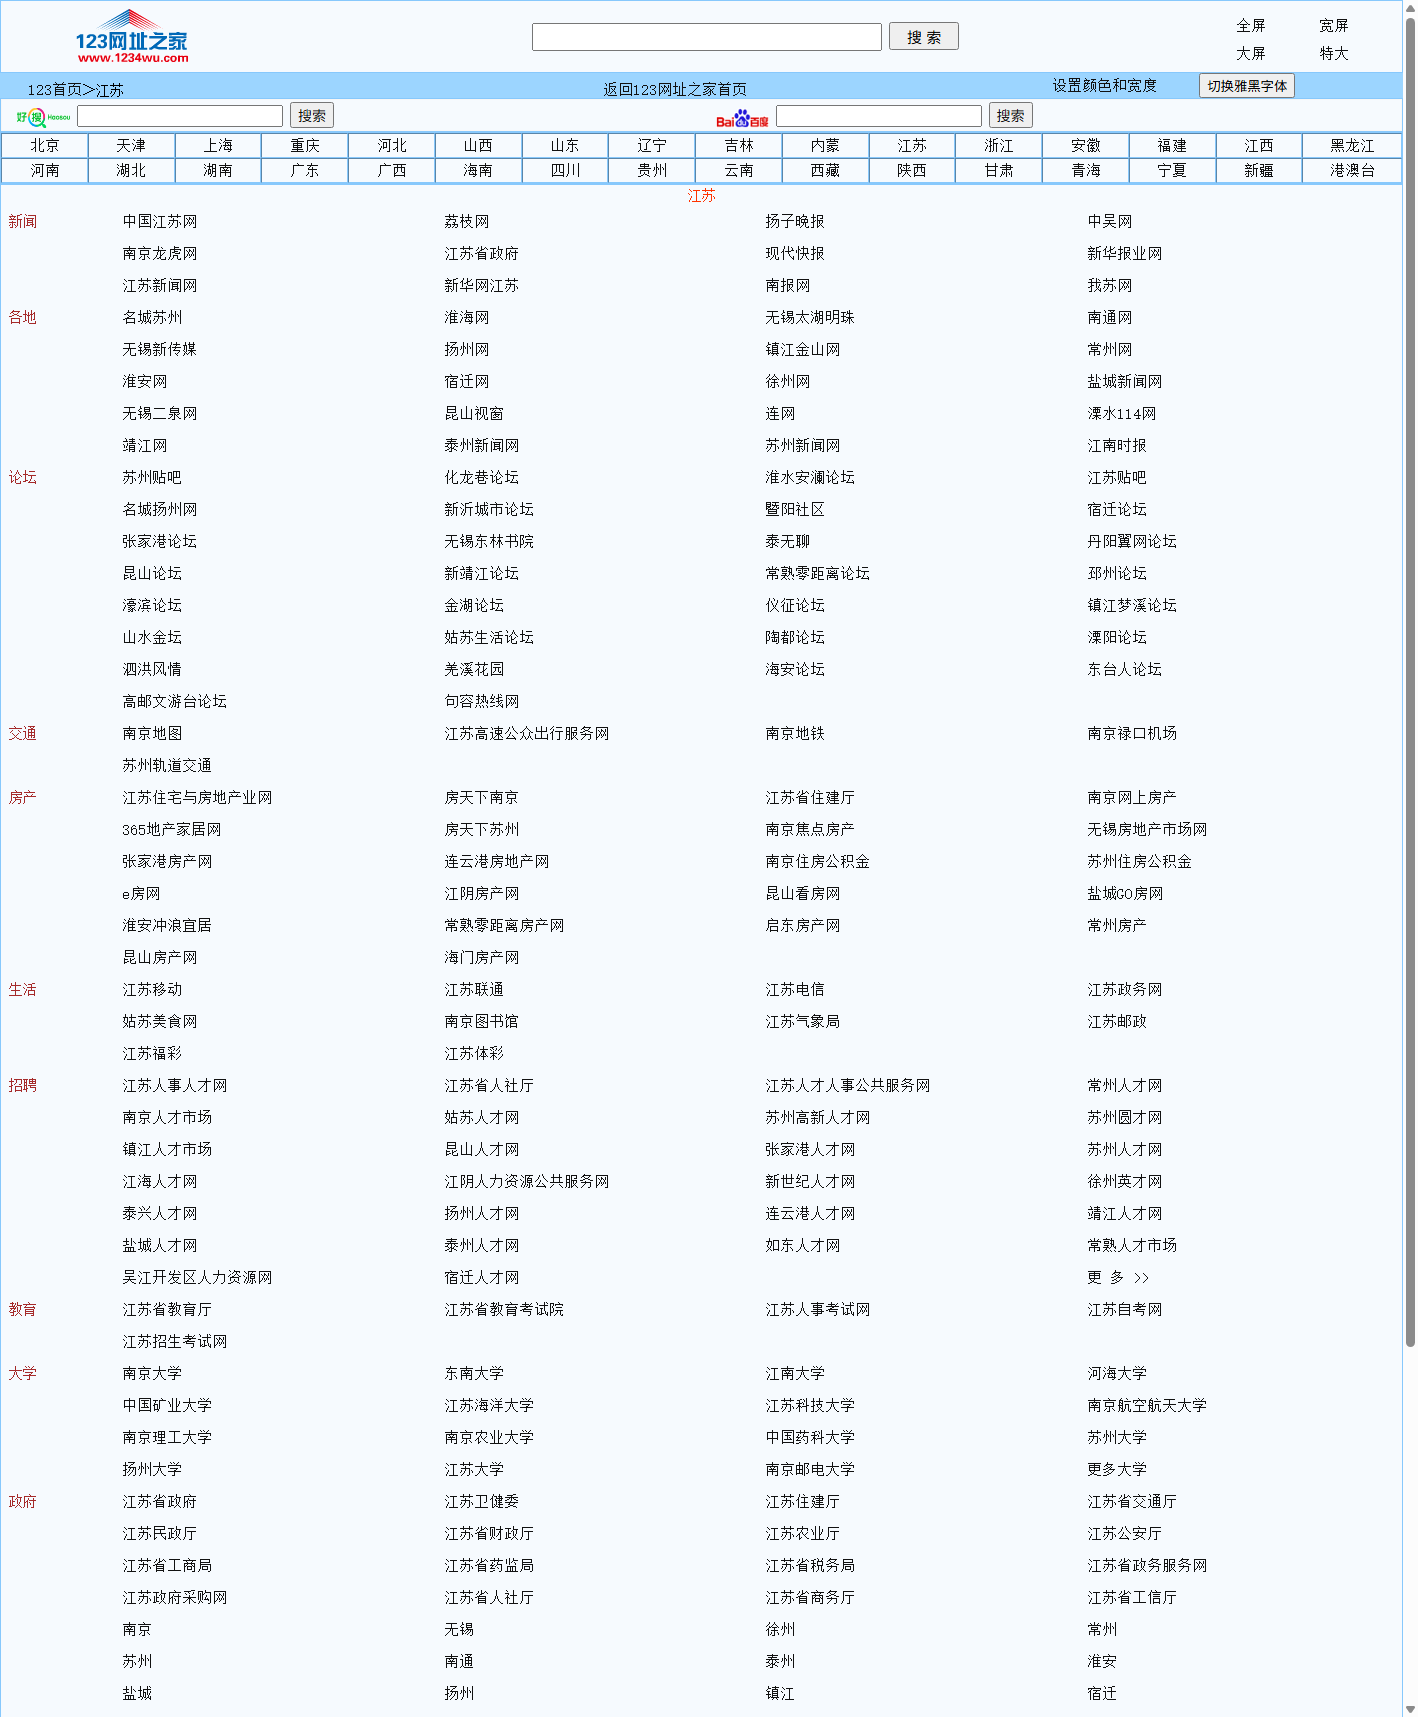The image size is (1418, 1717).
Task: Click the Baidu 百度 logo icon
Action: pyautogui.click(x=742, y=119)
